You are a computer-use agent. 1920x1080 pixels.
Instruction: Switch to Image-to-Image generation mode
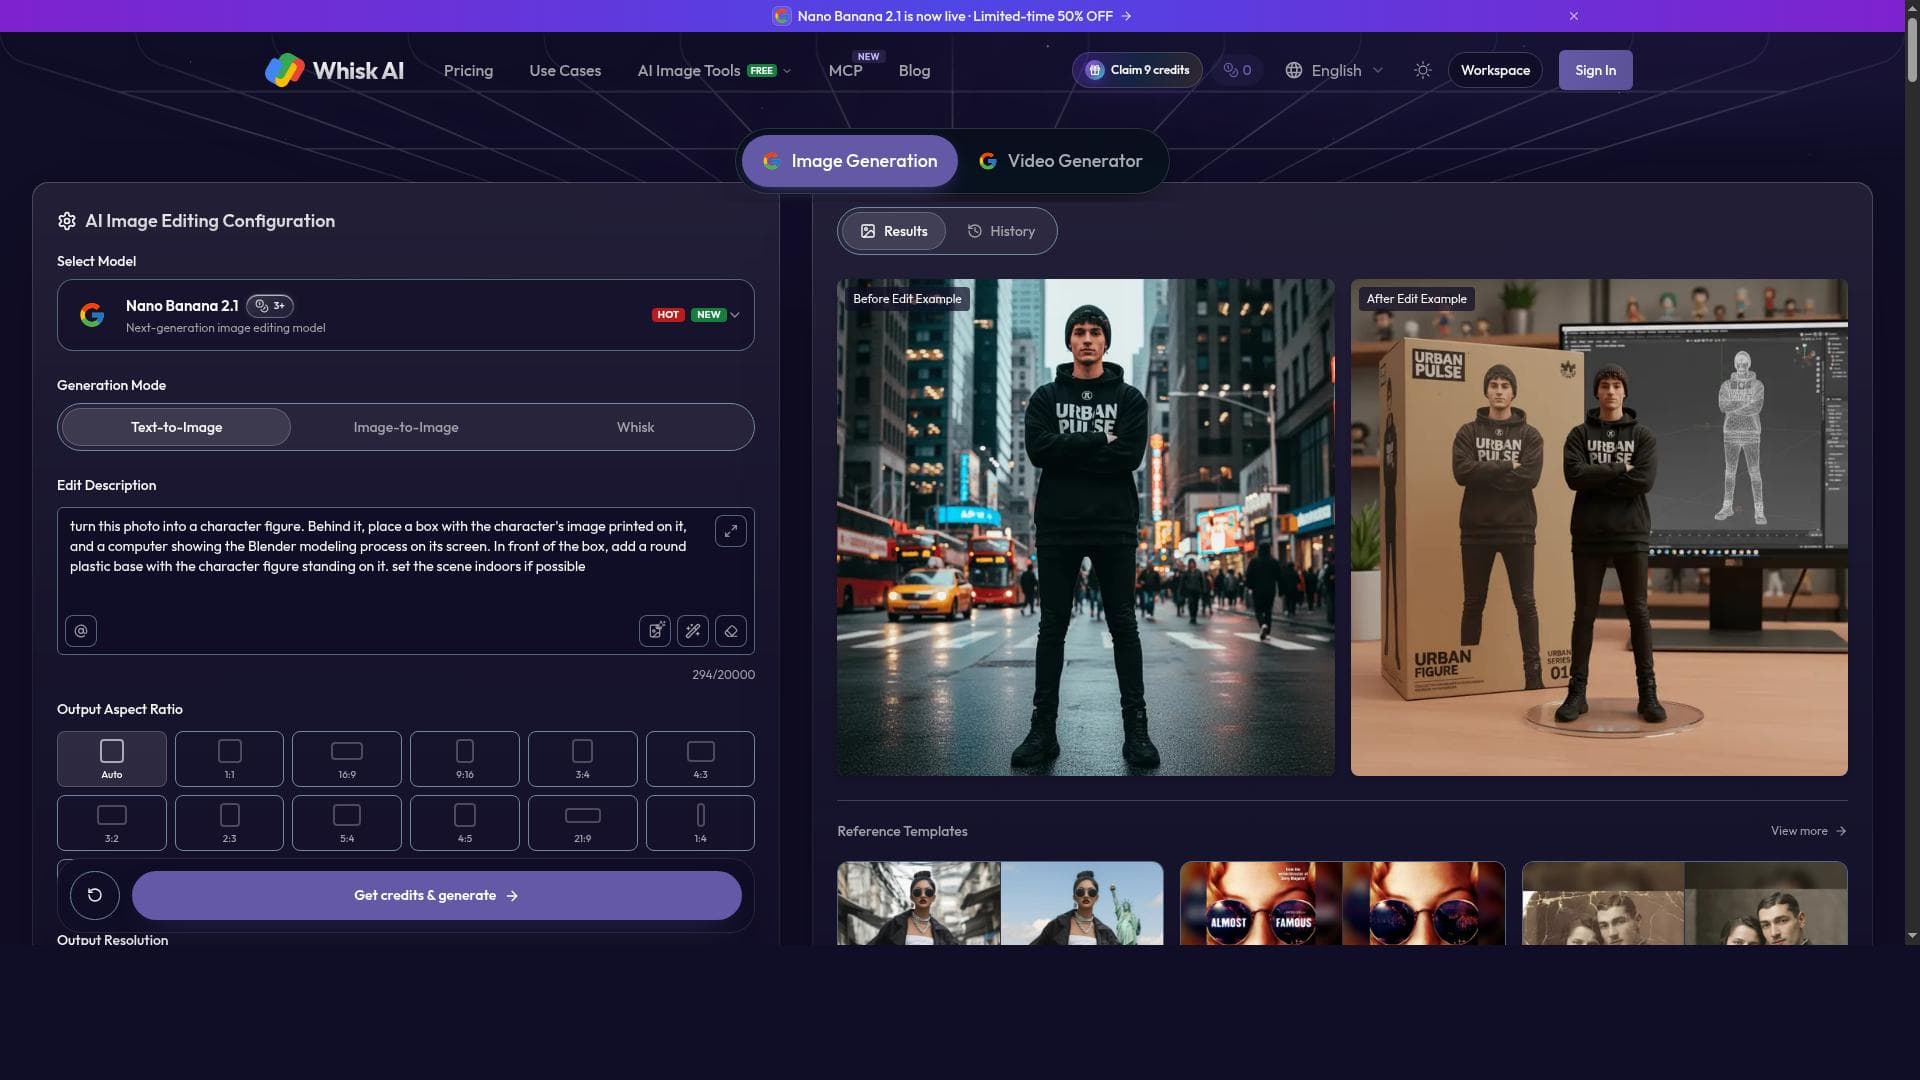click(406, 427)
